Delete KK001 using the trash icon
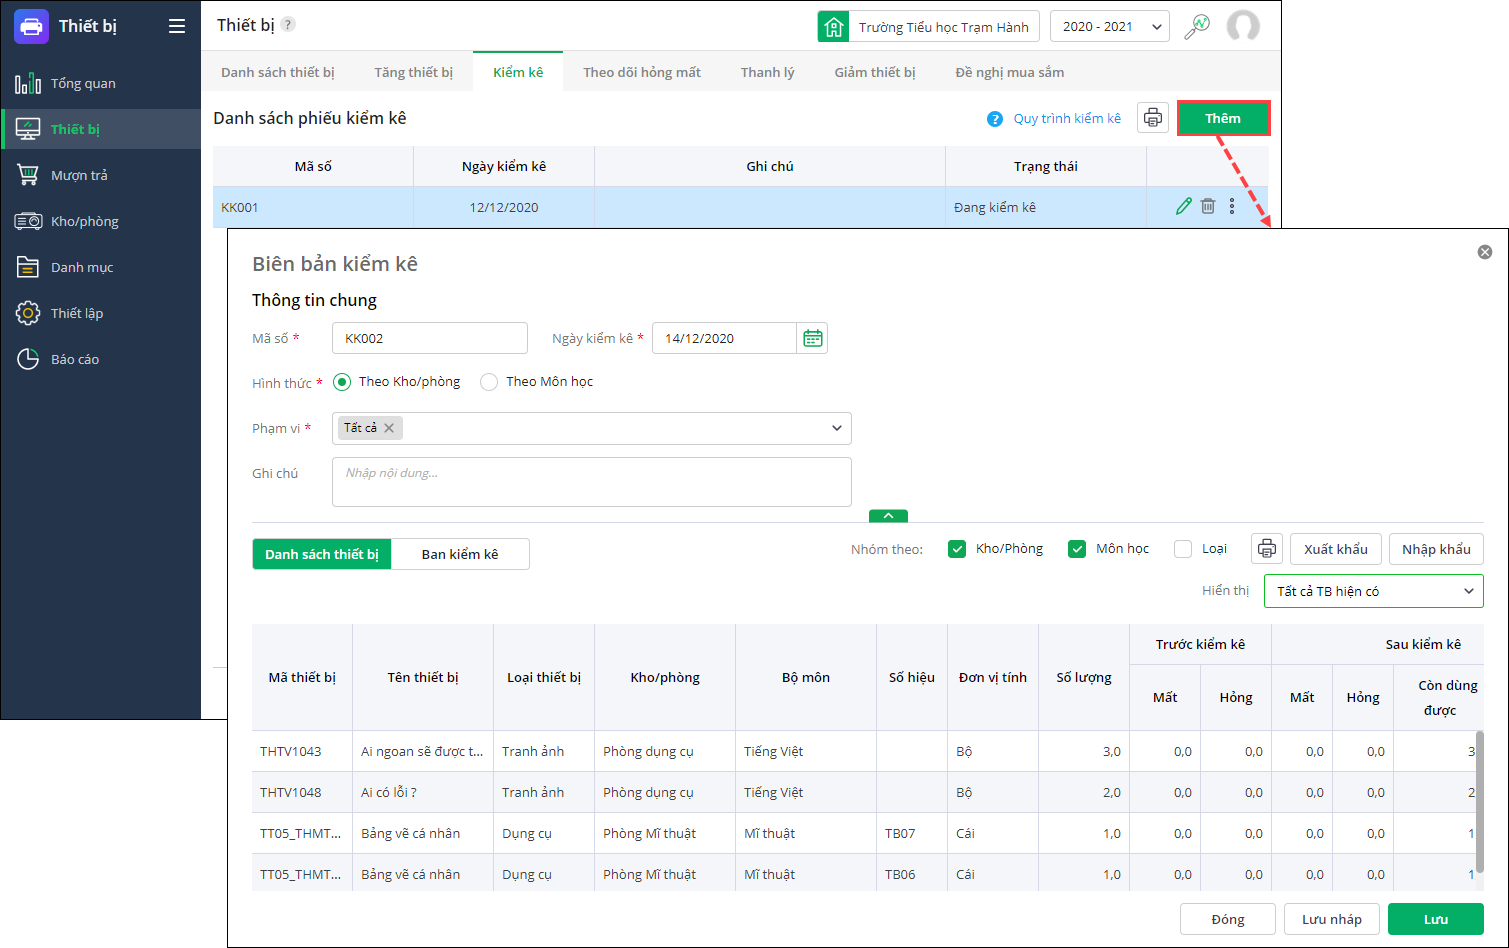1509x948 pixels. pyautogui.click(x=1208, y=206)
